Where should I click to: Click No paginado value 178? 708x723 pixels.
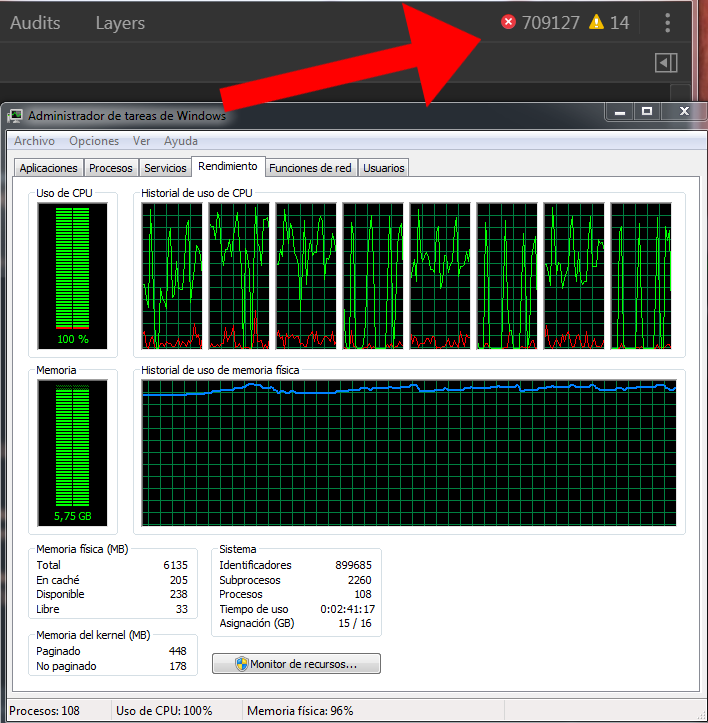click(x=178, y=666)
